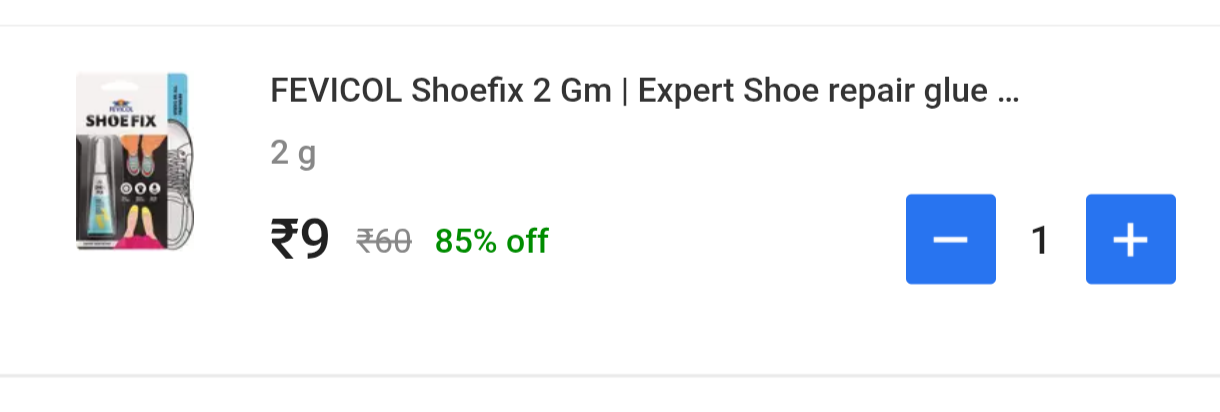The image size is (1220, 412).
Task: Click the 2 g weight label
Action: (293, 154)
